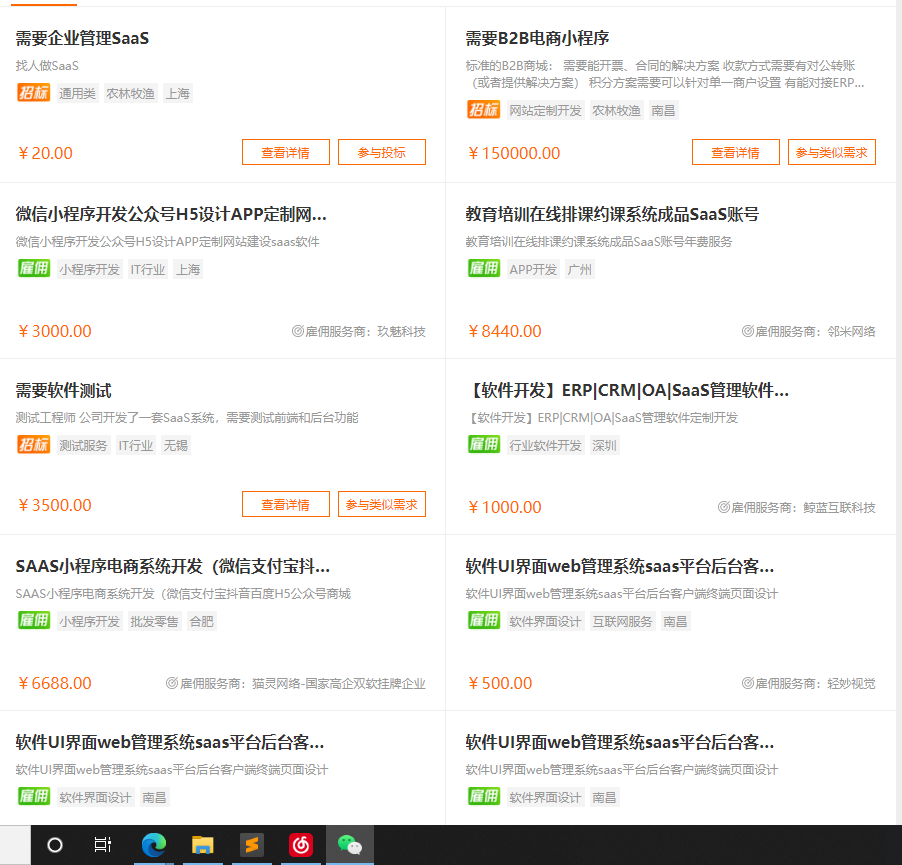Click 雇佣 badge on 轻妙视觉 ¥500.00 card
The height and width of the screenshot is (865, 902).
pos(484,621)
